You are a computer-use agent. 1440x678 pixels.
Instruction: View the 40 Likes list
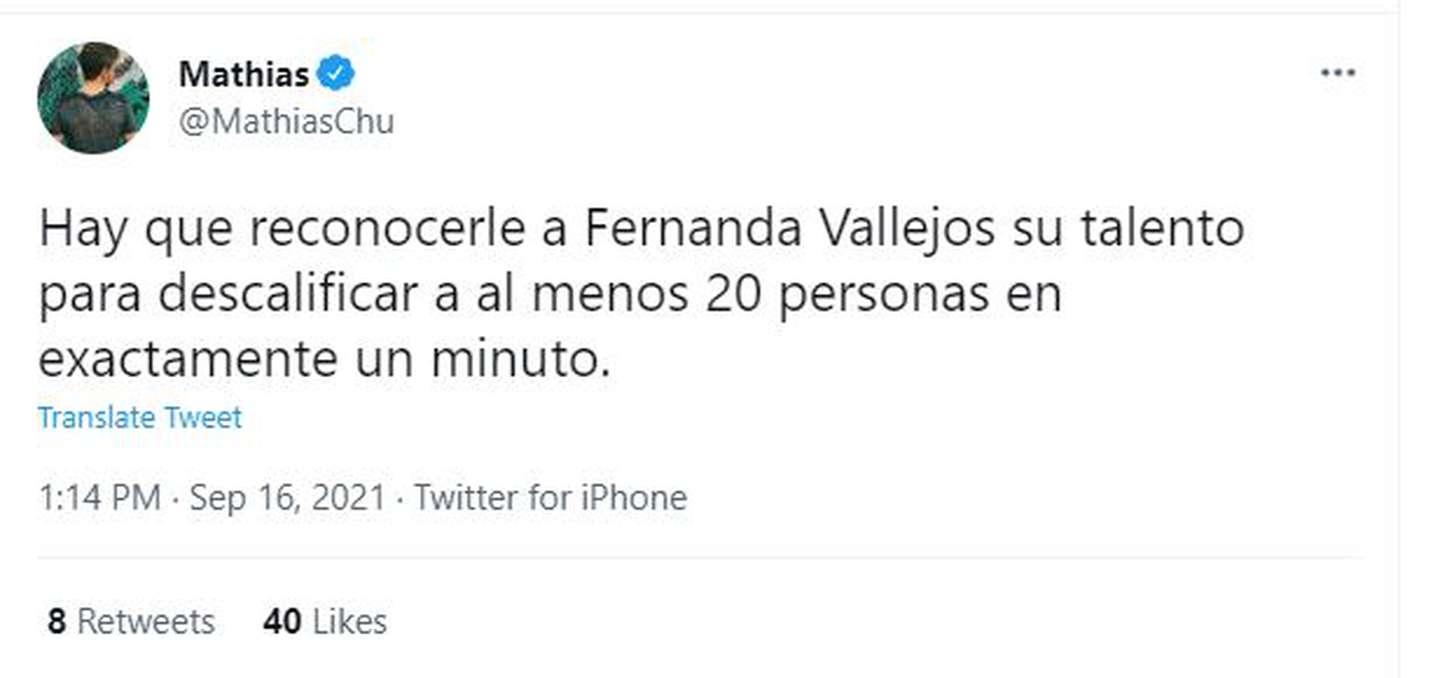tap(325, 621)
